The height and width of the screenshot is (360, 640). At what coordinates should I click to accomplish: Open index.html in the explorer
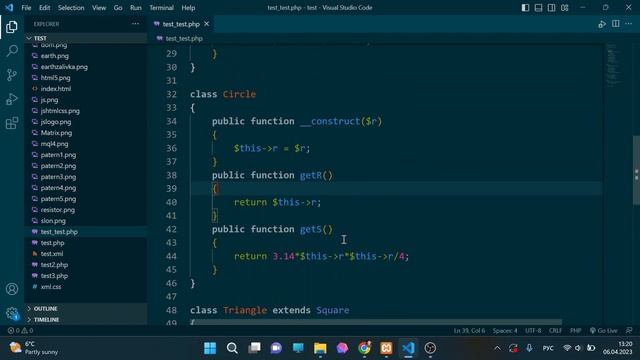click(56, 89)
